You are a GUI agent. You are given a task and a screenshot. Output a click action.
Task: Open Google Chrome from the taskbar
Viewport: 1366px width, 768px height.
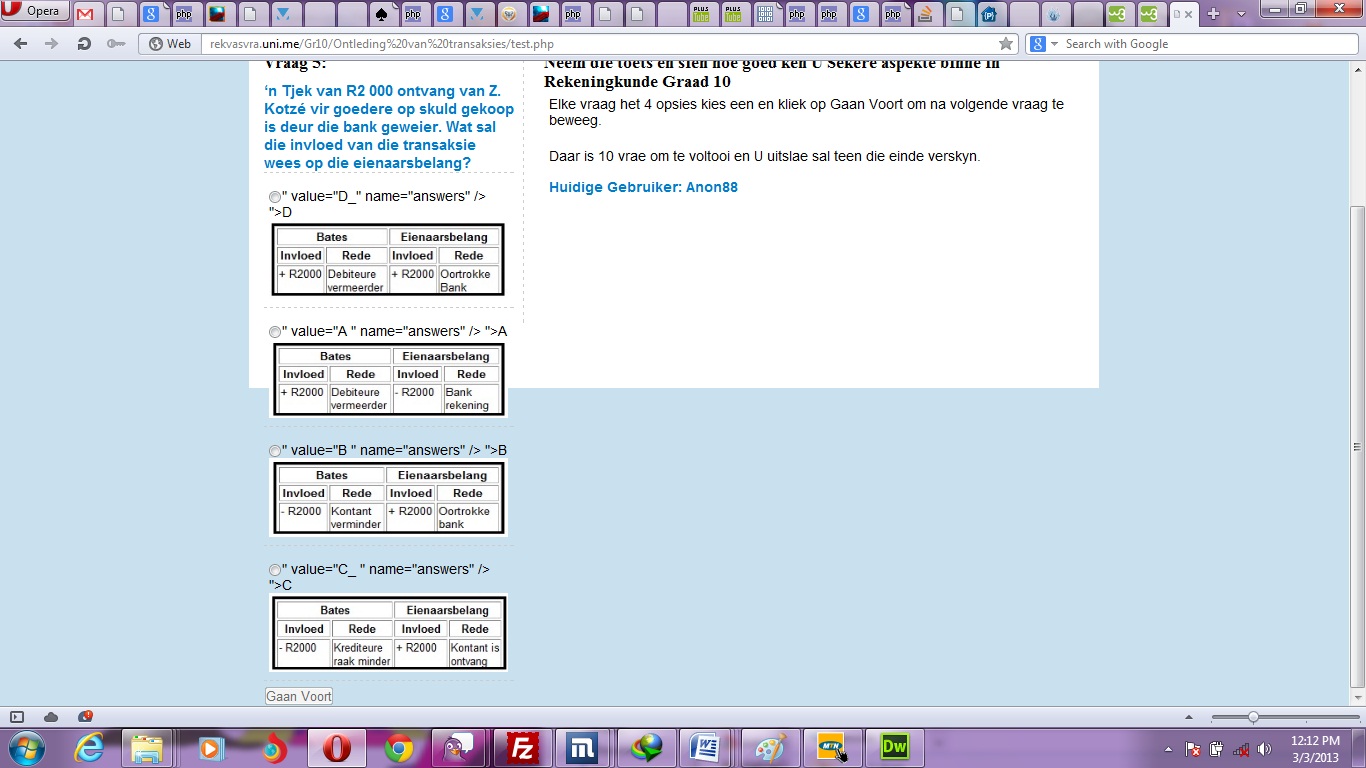click(399, 748)
